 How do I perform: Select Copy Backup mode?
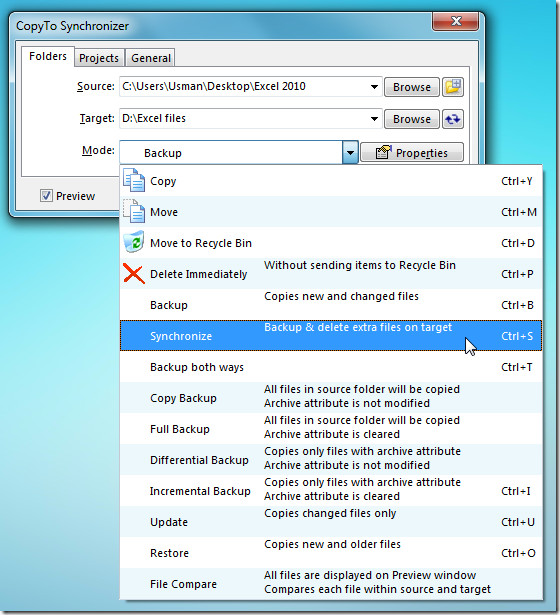pyautogui.click(x=331, y=397)
